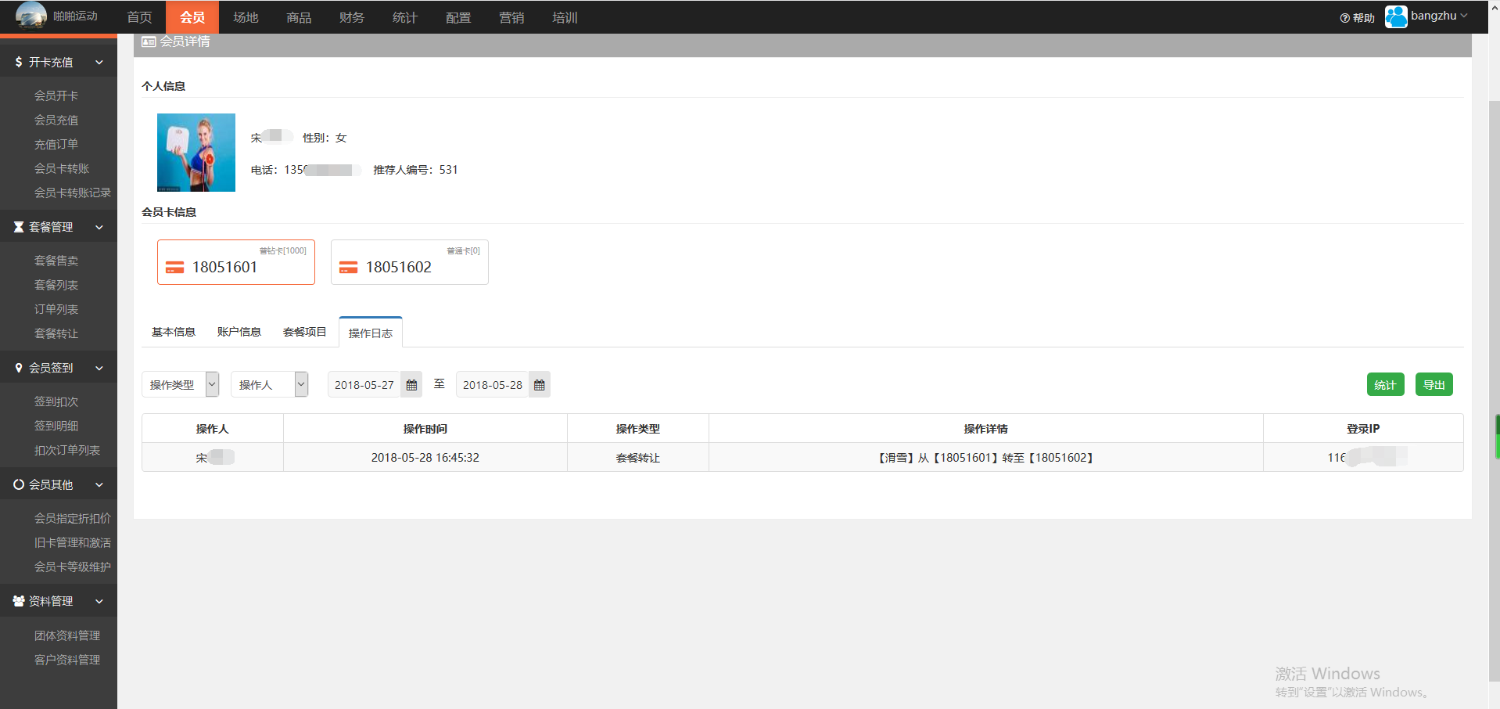
Task: Click the 操作时间 column header
Action: 425,429
